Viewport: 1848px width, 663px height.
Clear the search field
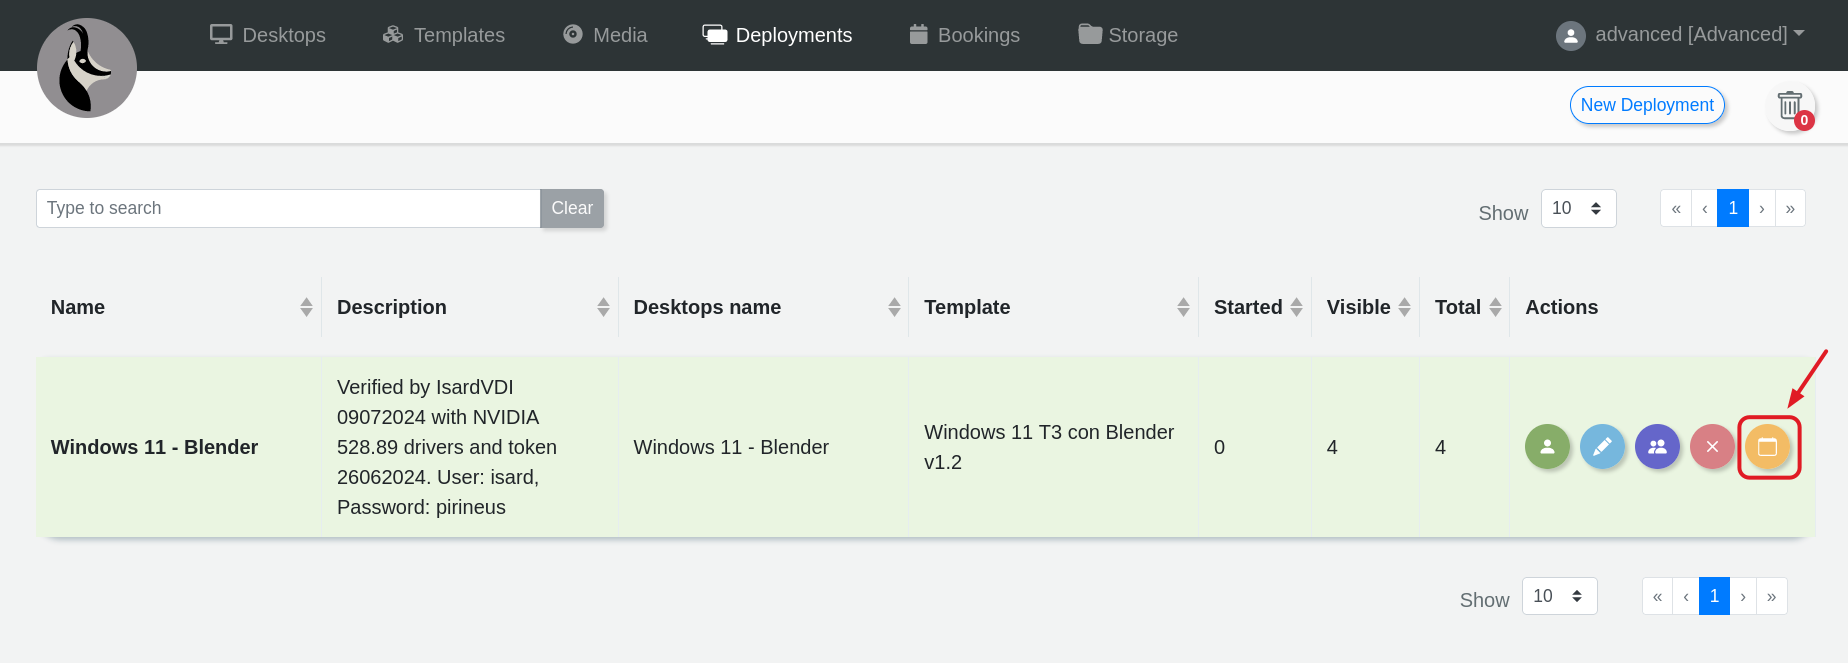coord(572,208)
